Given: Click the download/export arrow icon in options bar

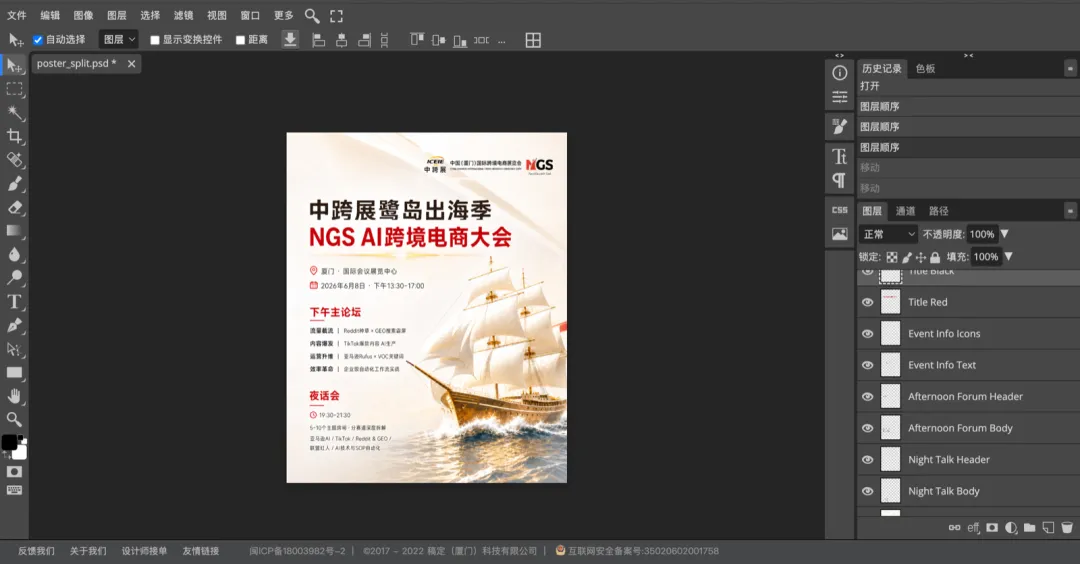Looking at the screenshot, I should (x=290, y=39).
